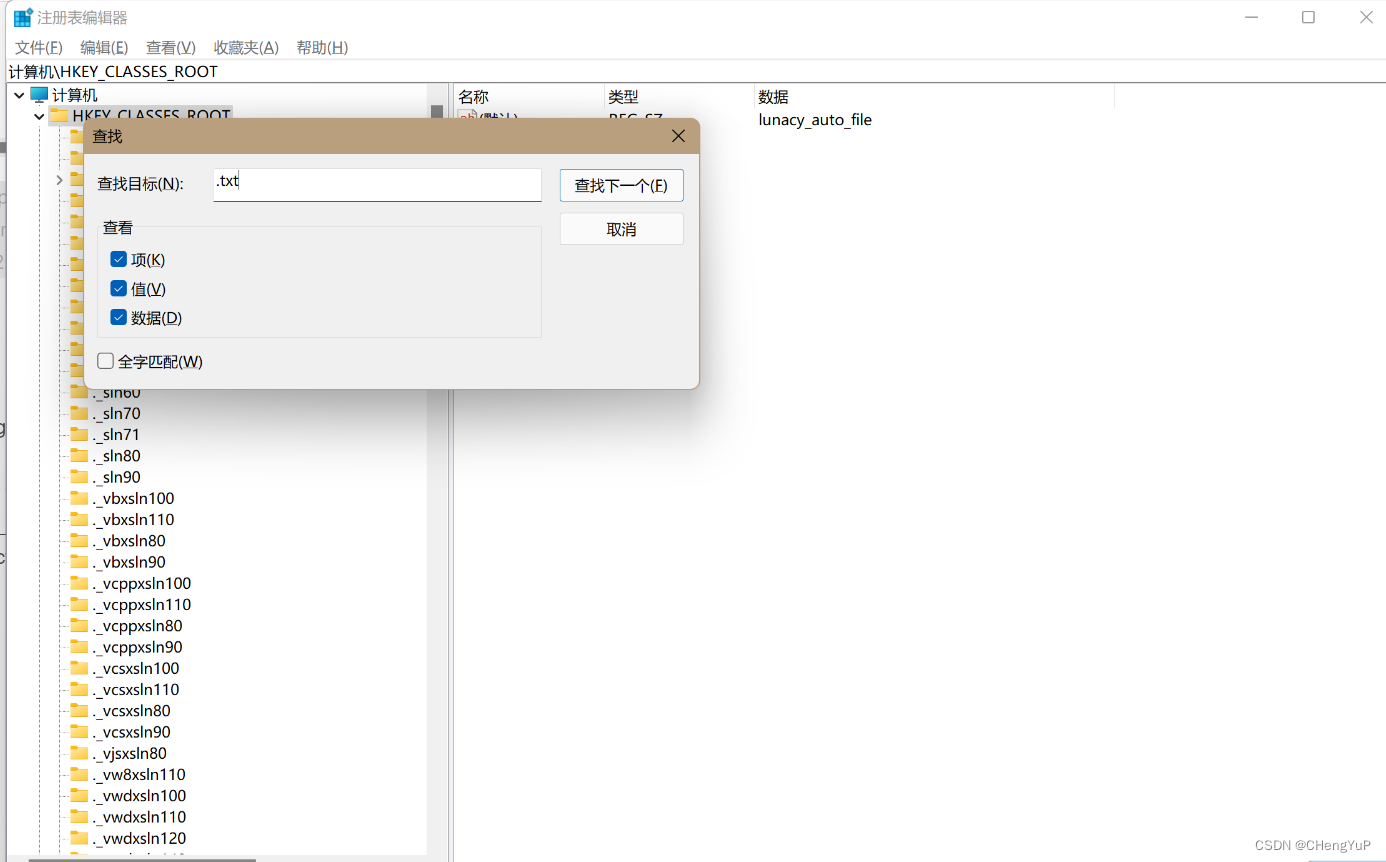Viewport: 1386px width, 862px height.
Task: Collapse the HKEY_CLASSES_ROOT node
Action: pyautogui.click(x=39, y=116)
